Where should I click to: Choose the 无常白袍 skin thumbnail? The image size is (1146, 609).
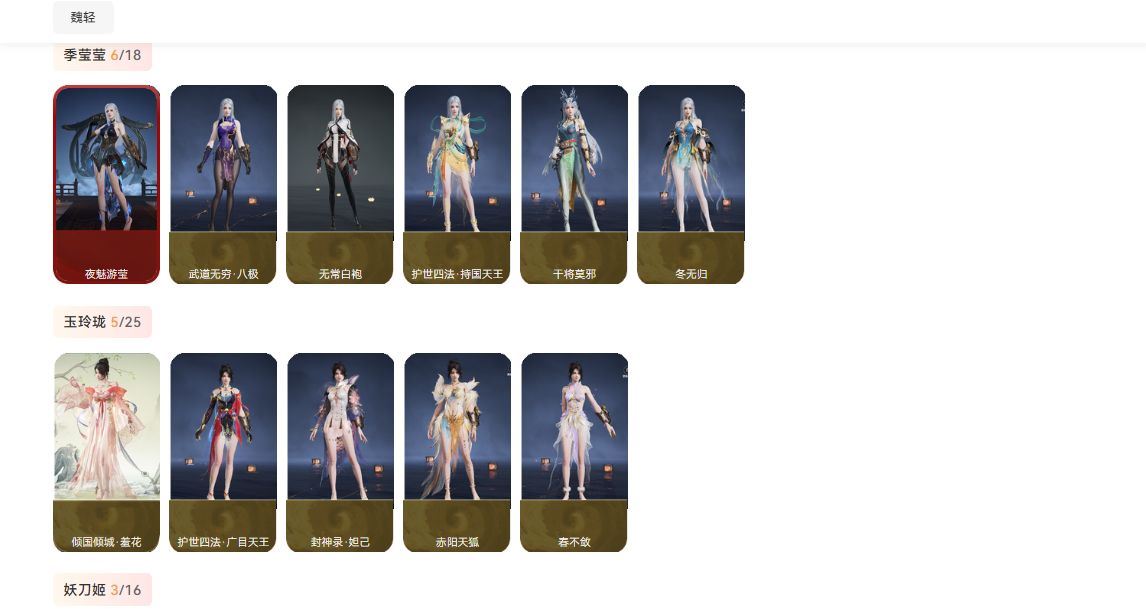click(341, 184)
